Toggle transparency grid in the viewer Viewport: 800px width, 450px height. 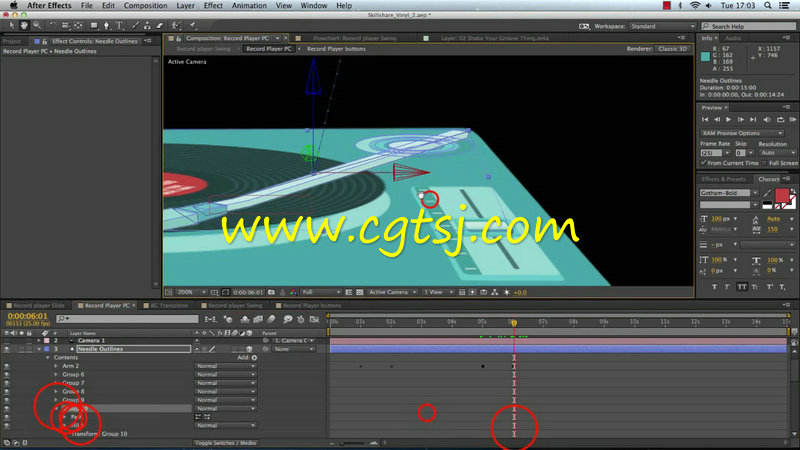pos(360,292)
